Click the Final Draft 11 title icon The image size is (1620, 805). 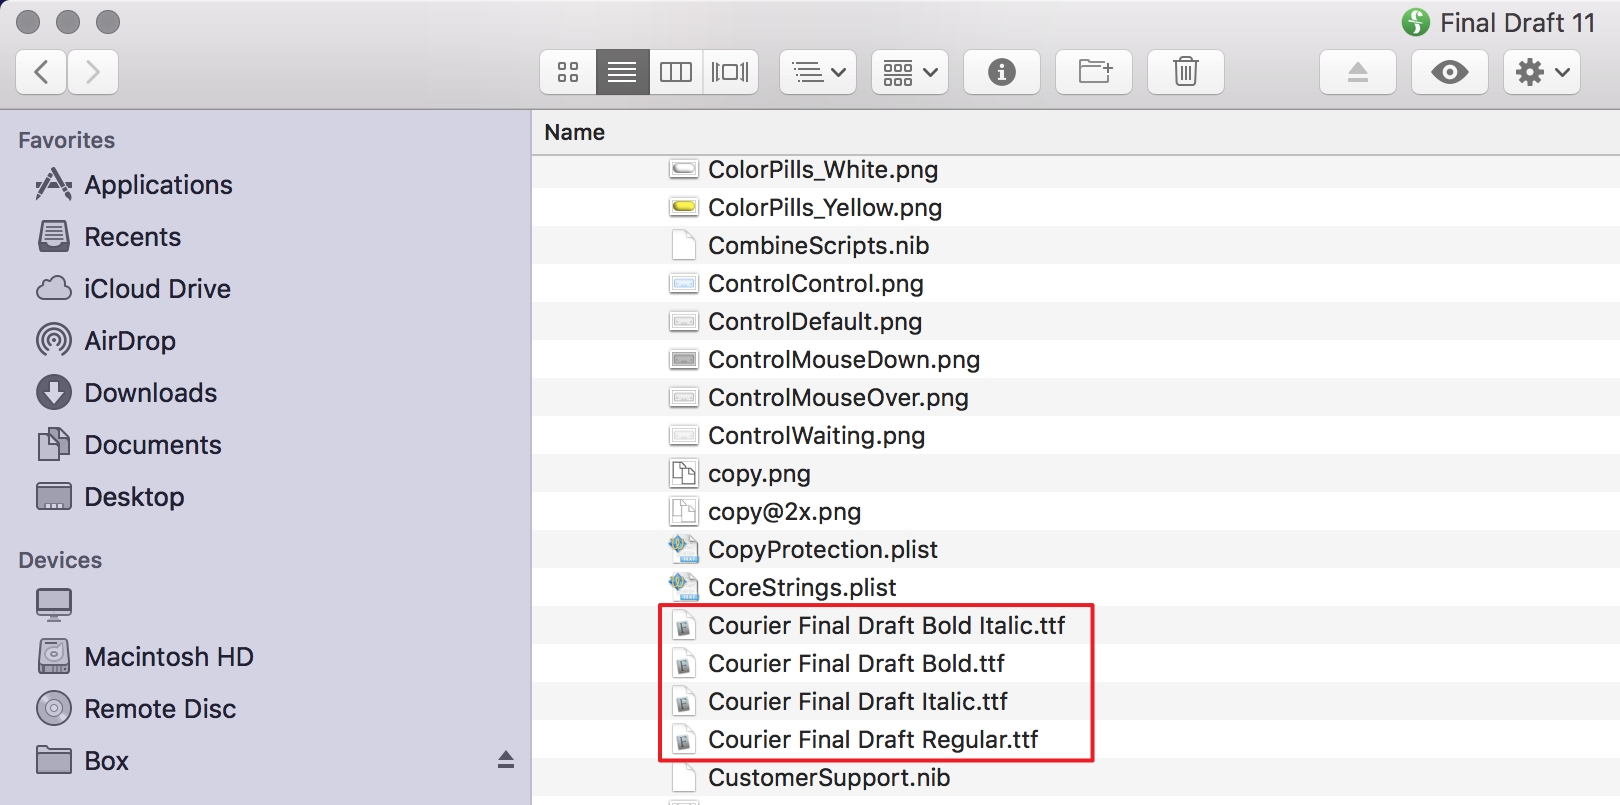1416,22
